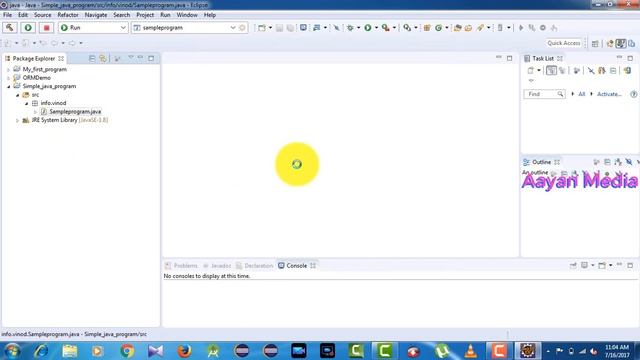Expand the My_first_program project
640x360 pixels.
tap(8, 70)
